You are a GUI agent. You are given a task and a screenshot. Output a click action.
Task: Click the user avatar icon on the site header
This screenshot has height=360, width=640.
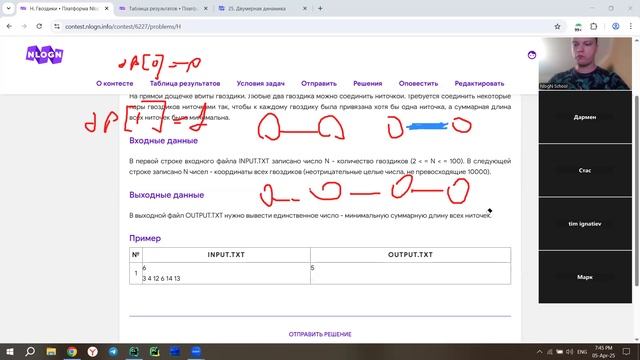pyautogui.click(x=531, y=55)
